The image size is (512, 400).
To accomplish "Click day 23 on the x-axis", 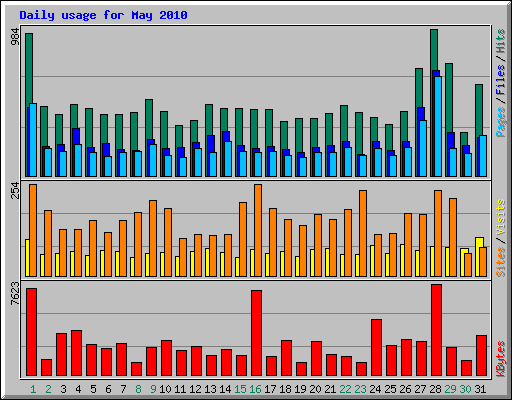I will pyautogui.click(x=360, y=389).
